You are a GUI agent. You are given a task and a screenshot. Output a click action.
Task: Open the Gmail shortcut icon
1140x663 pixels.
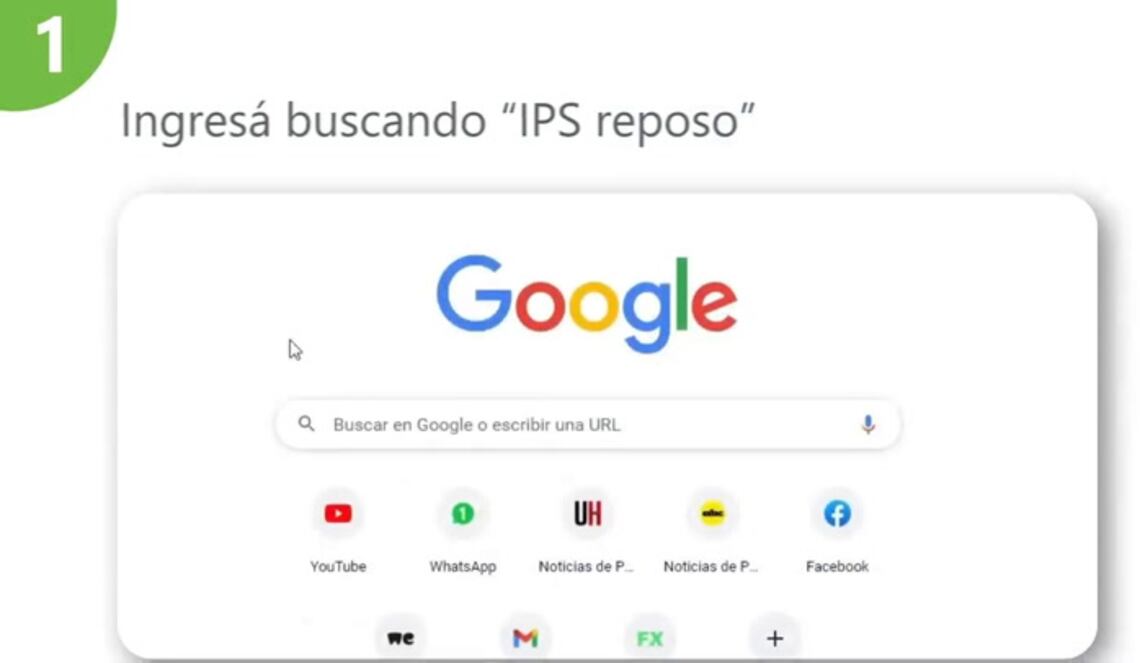point(525,638)
